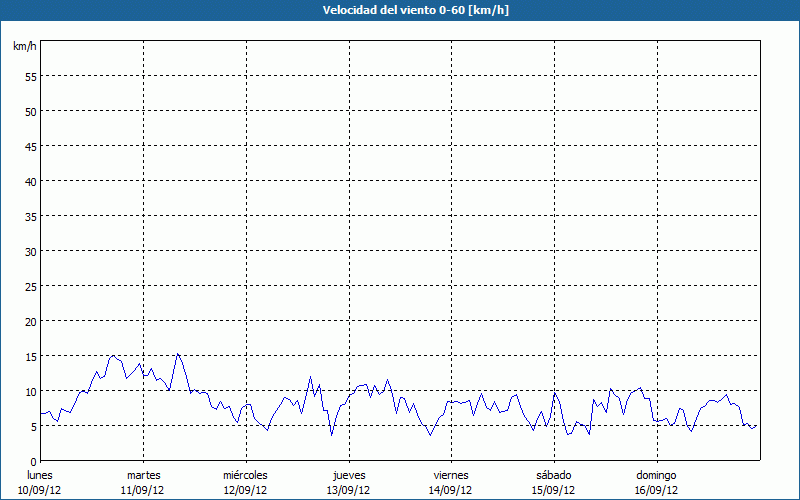Image resolution: width=800 pixels, height=500 pixels.
Task: Click the 0 value at the y-axis origin
Action: coord(33,461)
